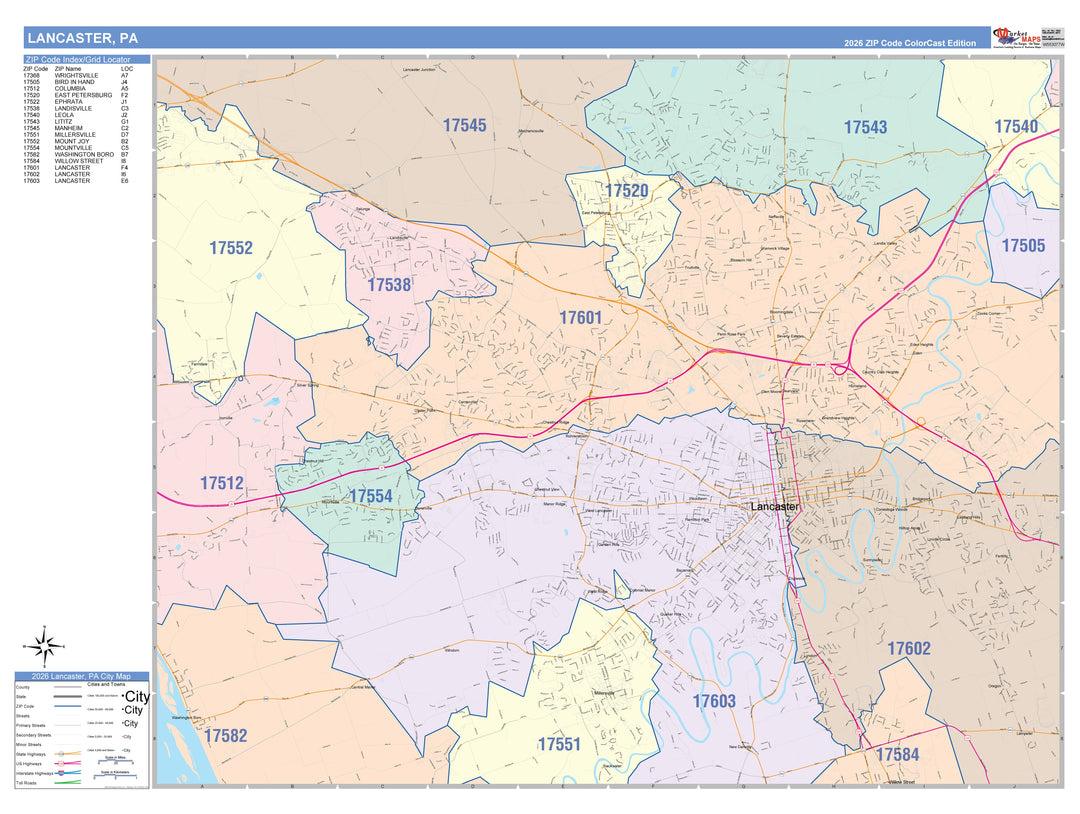Click the 17520 ZIP label on map
Viewport: 1080px width, 814px height.
[x=627, y=191]
